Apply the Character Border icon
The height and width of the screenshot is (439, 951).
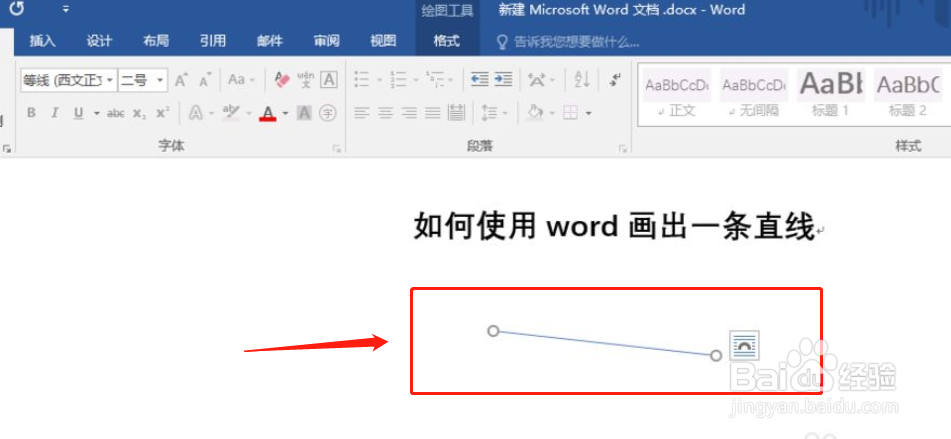click(x=329, y=80)
